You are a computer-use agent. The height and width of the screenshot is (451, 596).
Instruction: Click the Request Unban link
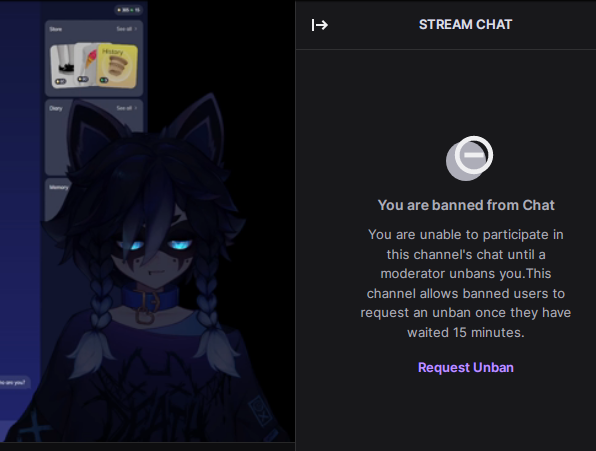(466, 367)
